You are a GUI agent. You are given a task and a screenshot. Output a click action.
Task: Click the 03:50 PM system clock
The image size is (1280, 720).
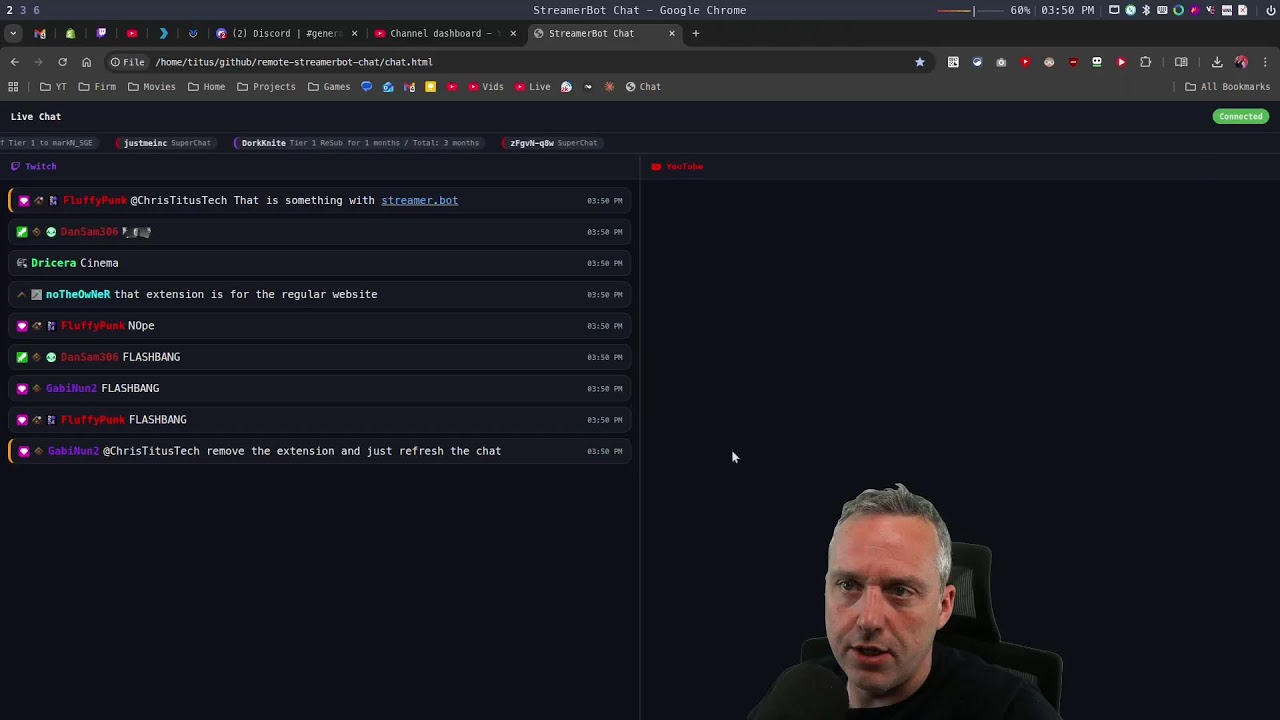click(1067, 10)
